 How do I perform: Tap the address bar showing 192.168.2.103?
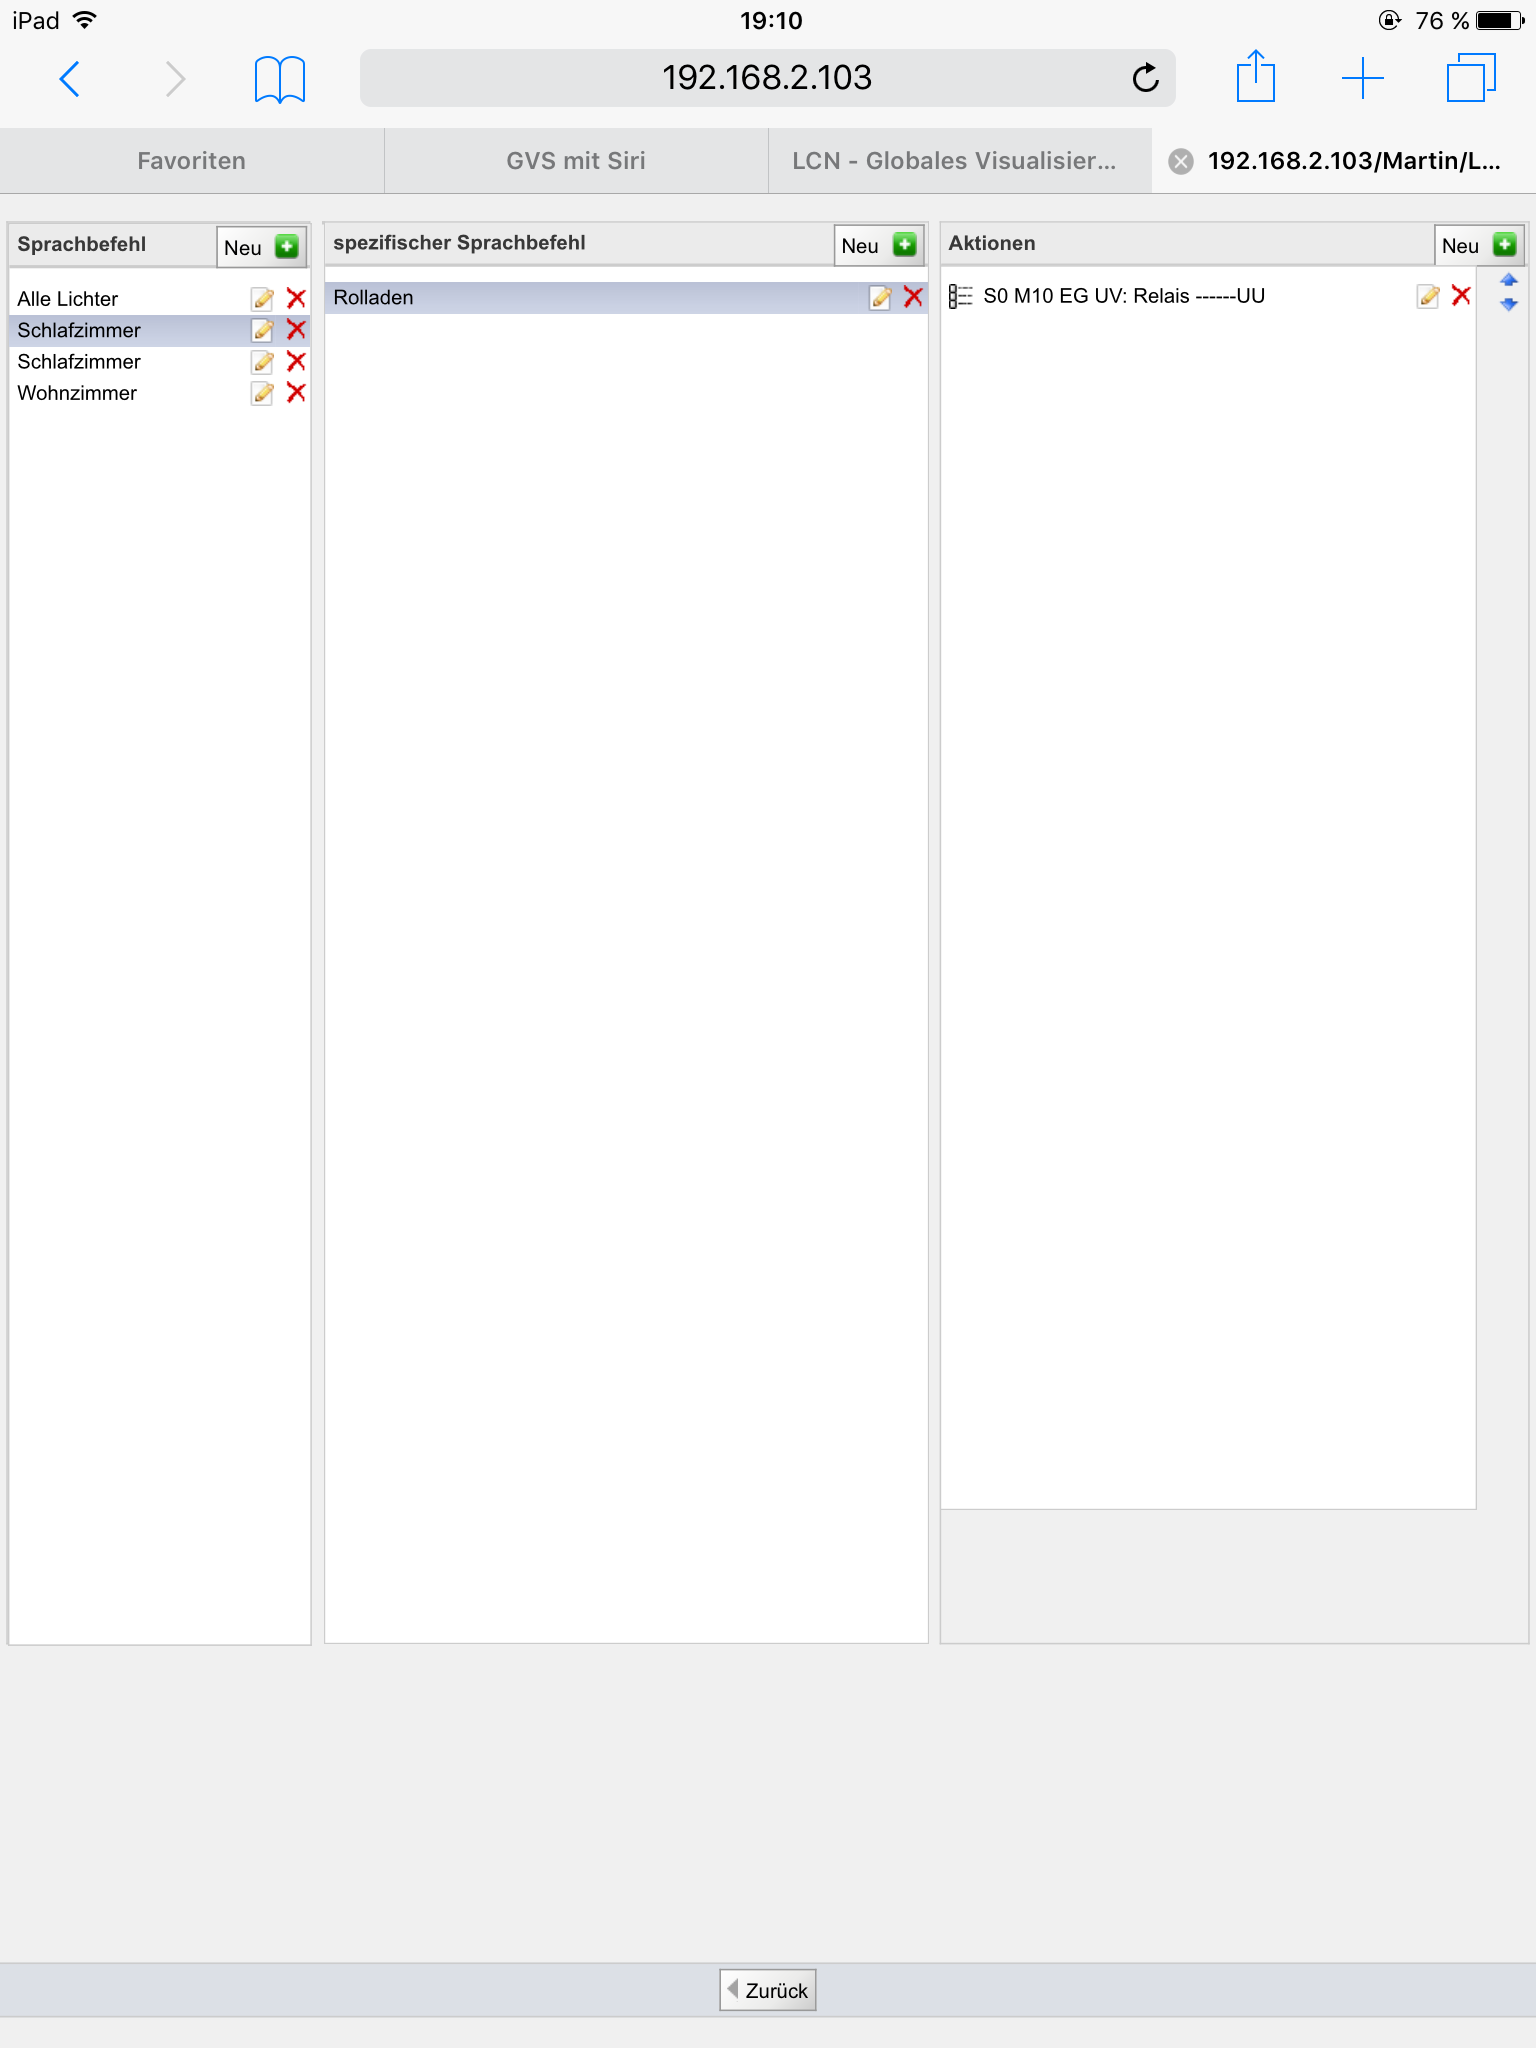[766, 78]
